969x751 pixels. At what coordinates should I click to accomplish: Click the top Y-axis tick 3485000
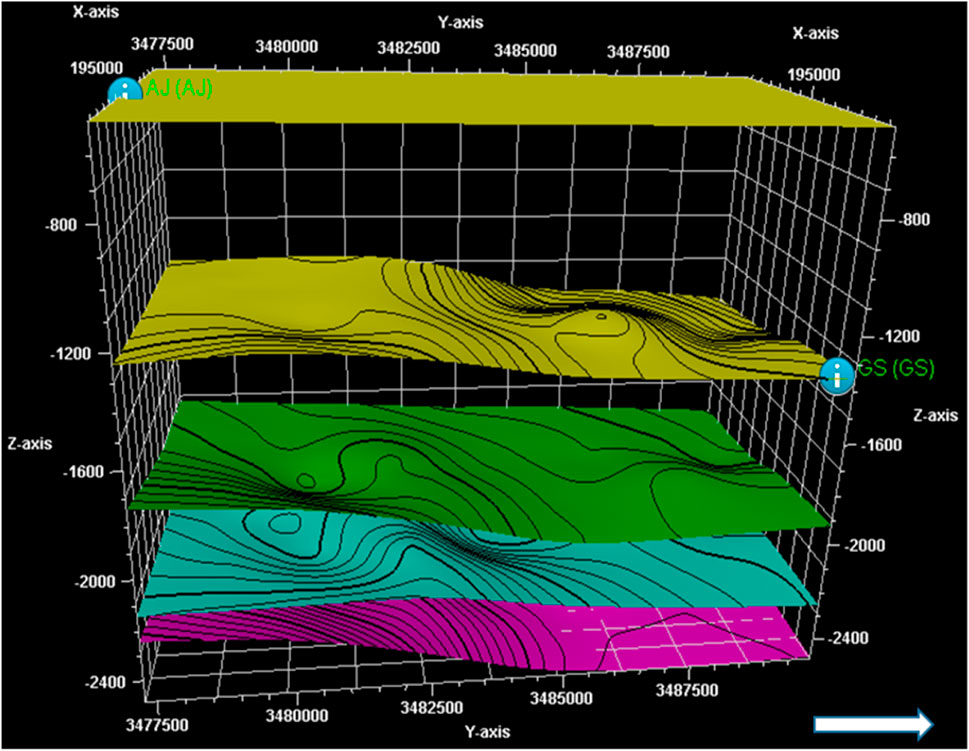pyautogui.click(x=525, y=50)
